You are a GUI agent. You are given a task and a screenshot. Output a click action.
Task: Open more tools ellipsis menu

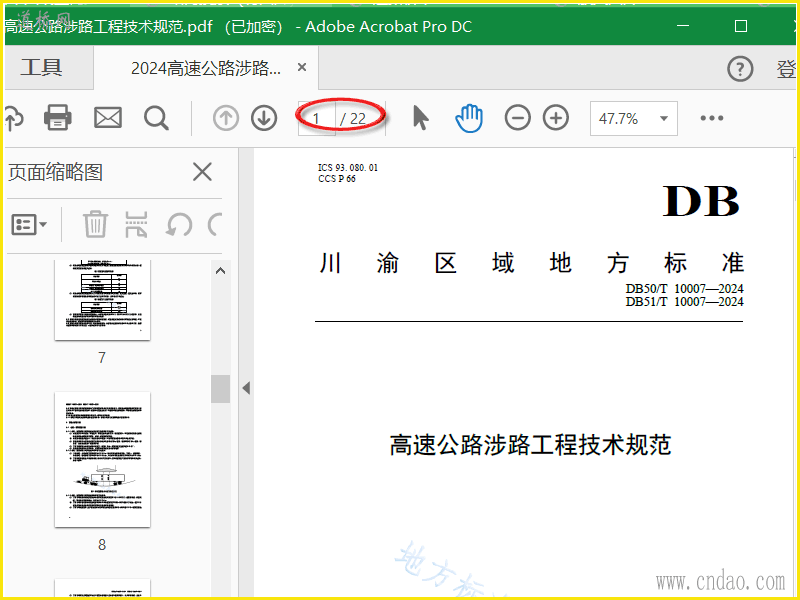click(x=712, y=118)
